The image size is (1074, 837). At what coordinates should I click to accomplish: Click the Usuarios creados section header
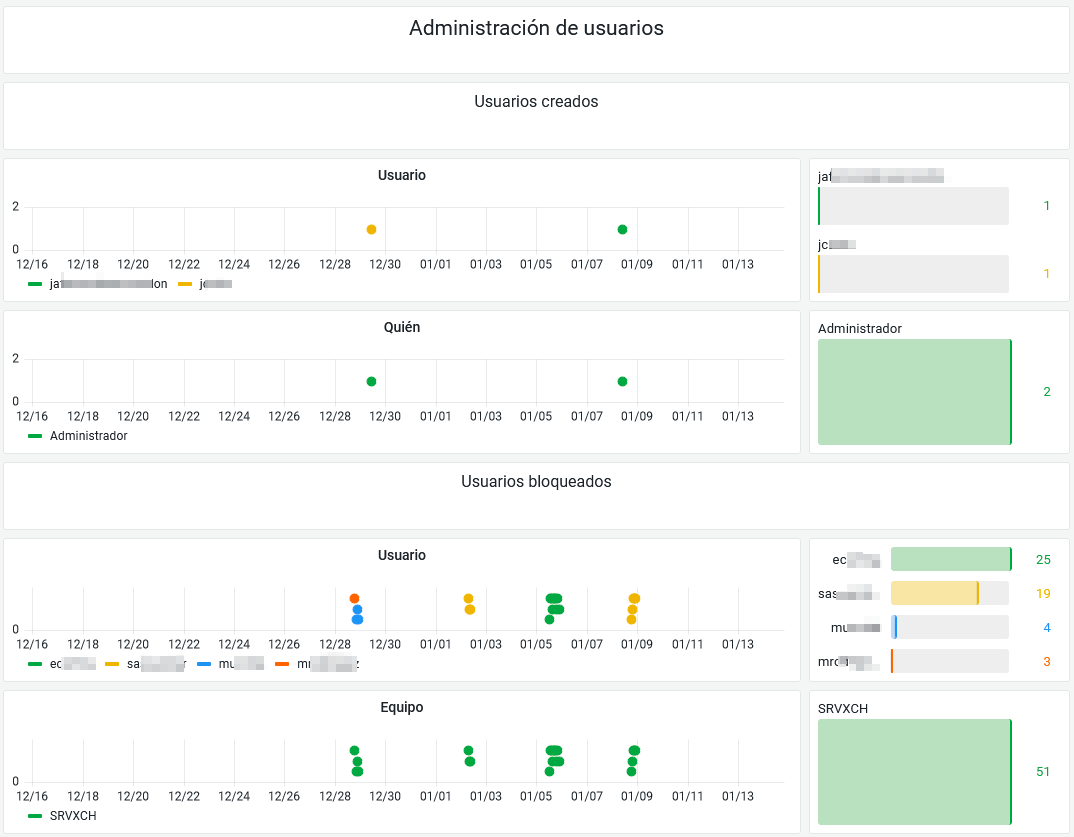pos(536,102)
